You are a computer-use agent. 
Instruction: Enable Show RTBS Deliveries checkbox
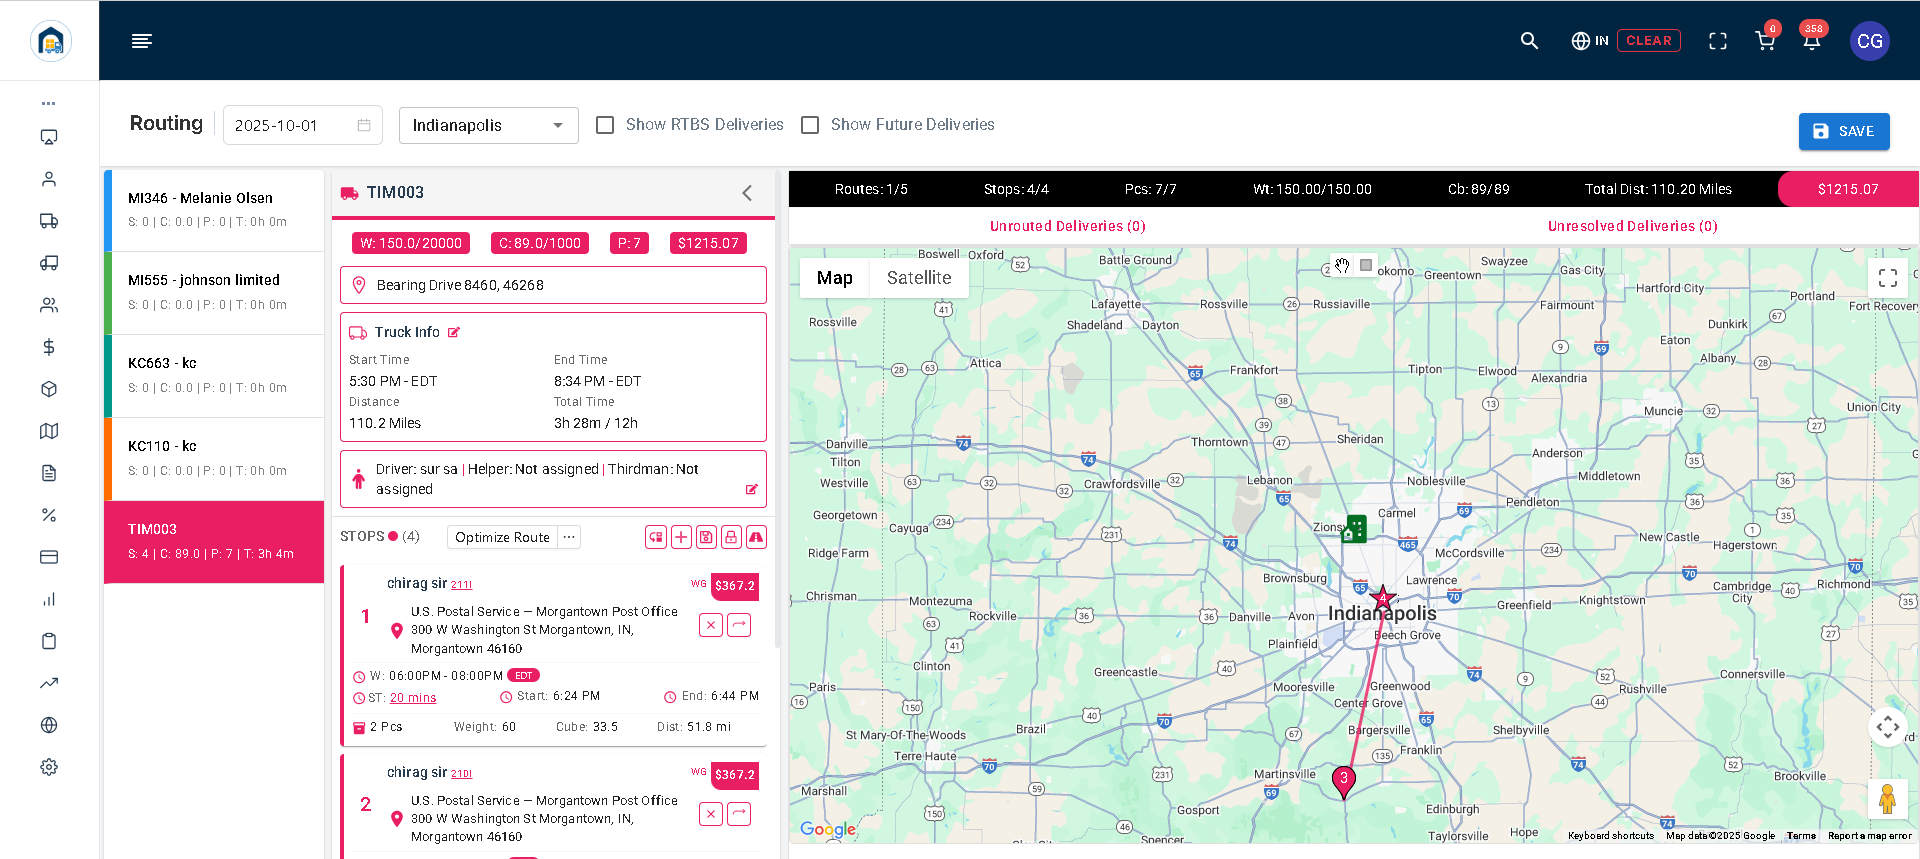[605, 125]
